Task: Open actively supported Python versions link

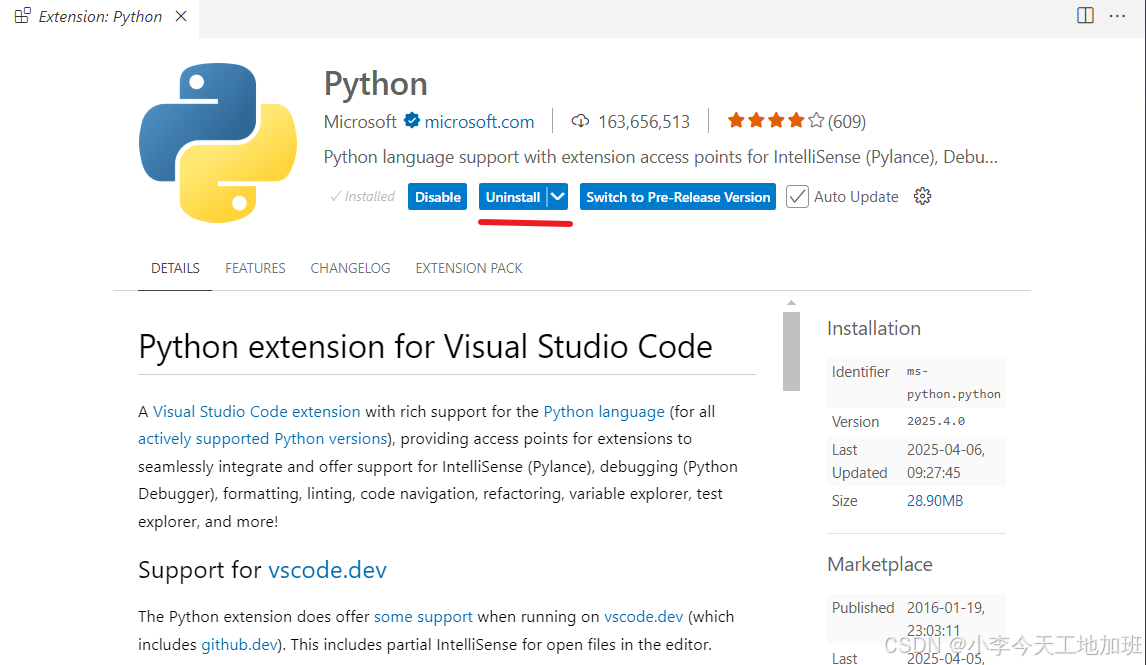Action: click(263, 438)
